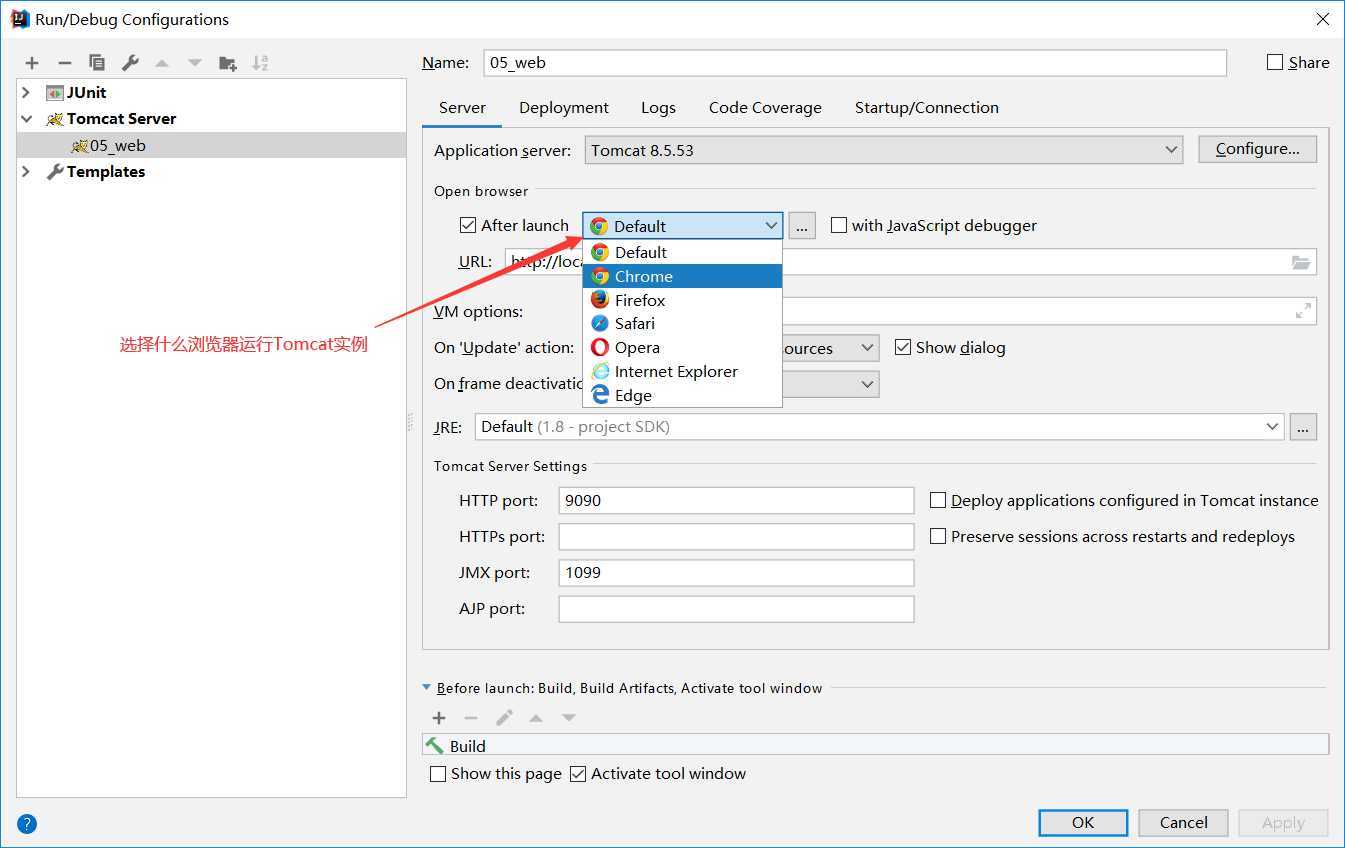Collapse the Tomcat Server tree node
This screenshot has width=1345, height=848.
pos(27,119)
